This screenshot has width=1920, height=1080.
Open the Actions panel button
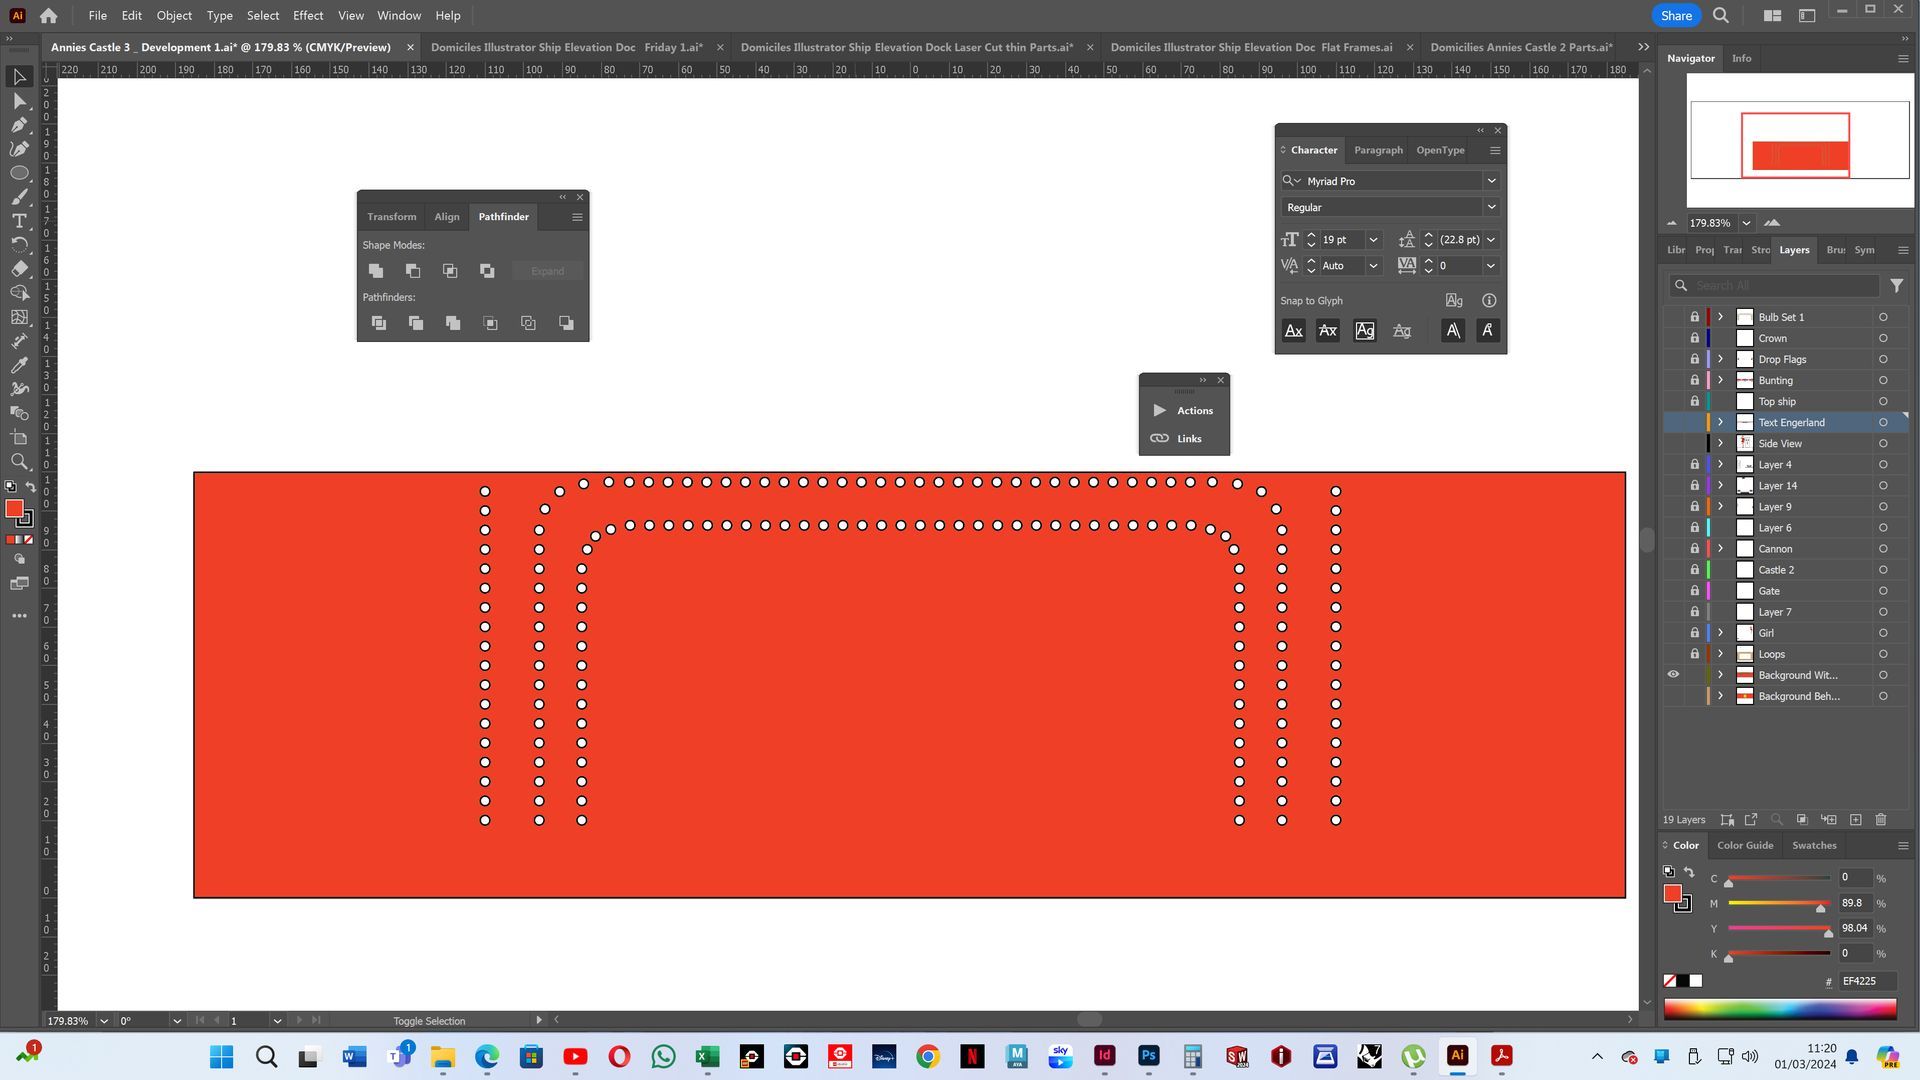(x=1184, y=411)
